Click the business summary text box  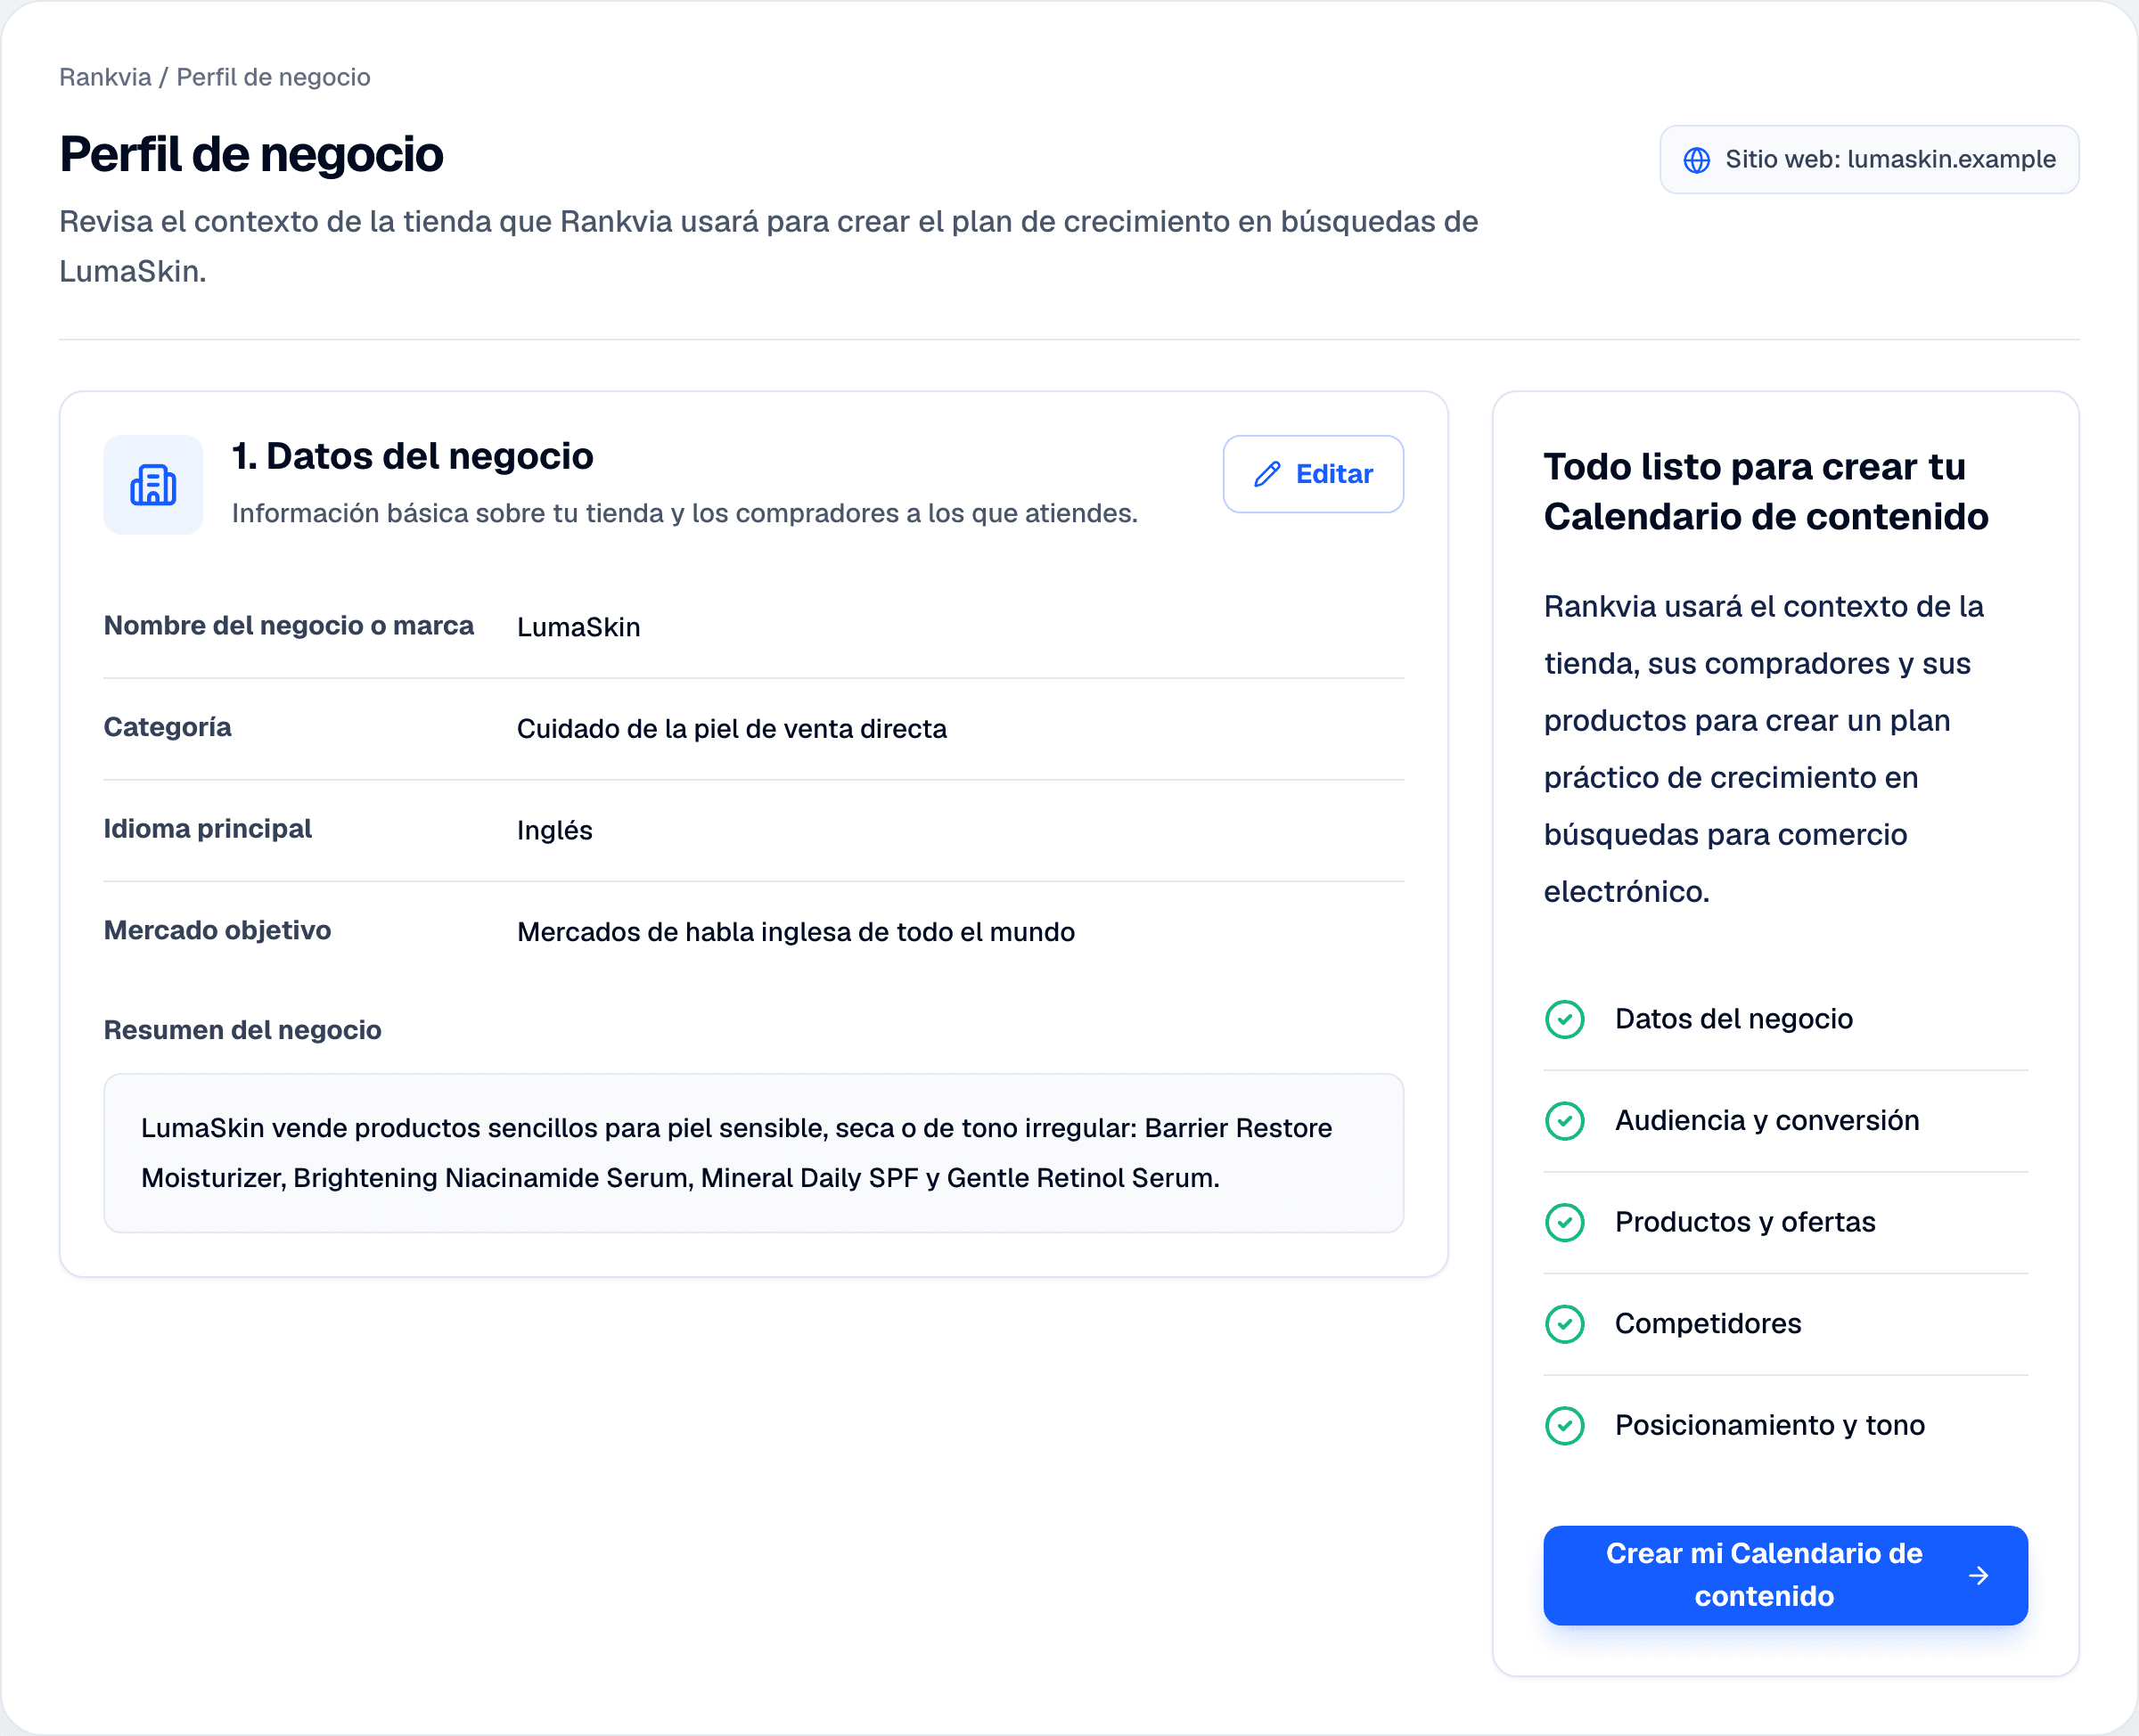(754, 1153)
